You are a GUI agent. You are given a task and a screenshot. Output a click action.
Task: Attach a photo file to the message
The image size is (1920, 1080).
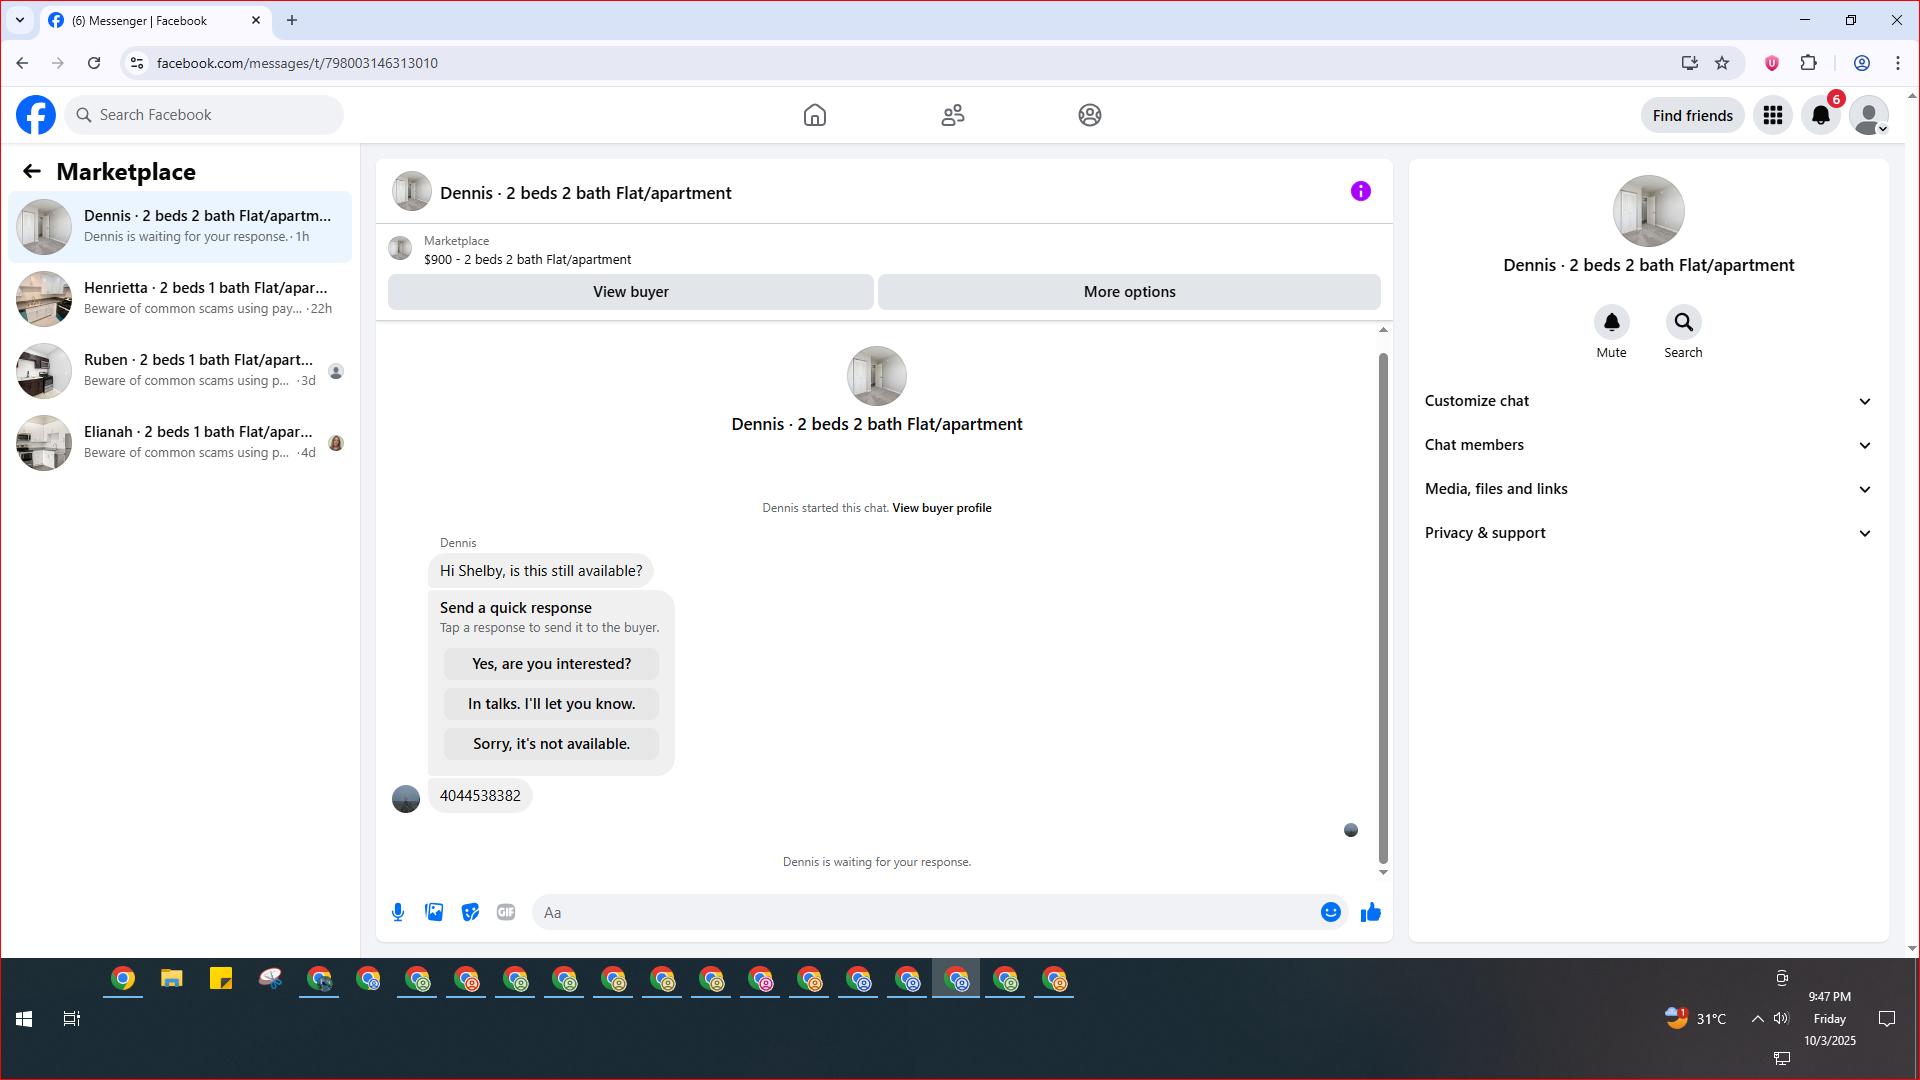coord(434,912)
